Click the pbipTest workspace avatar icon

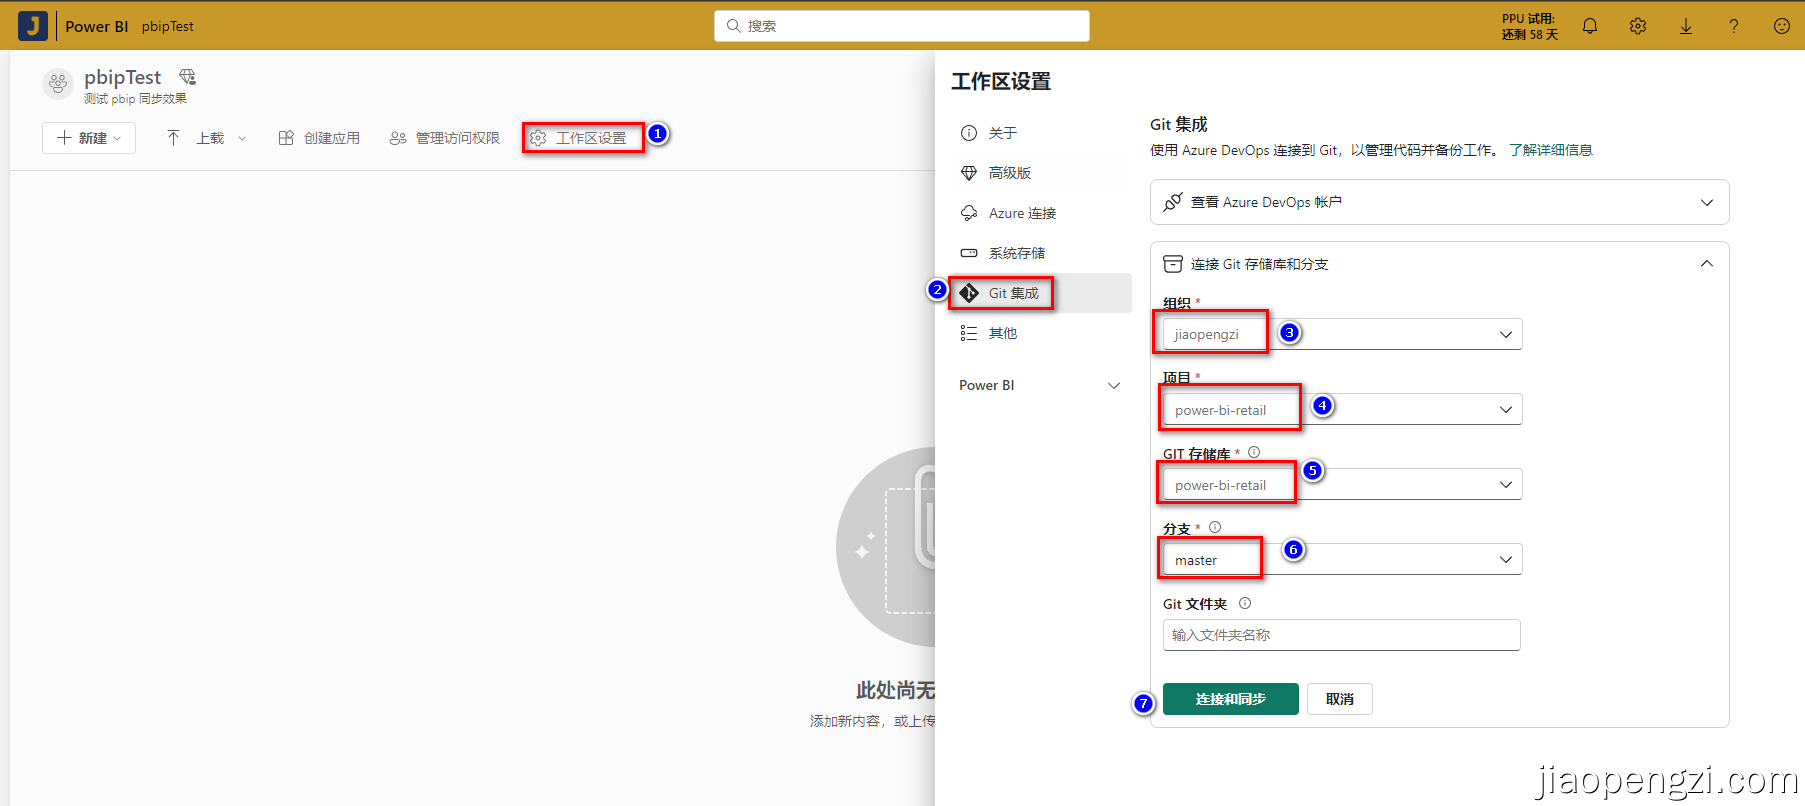click(x=58, y=84)
